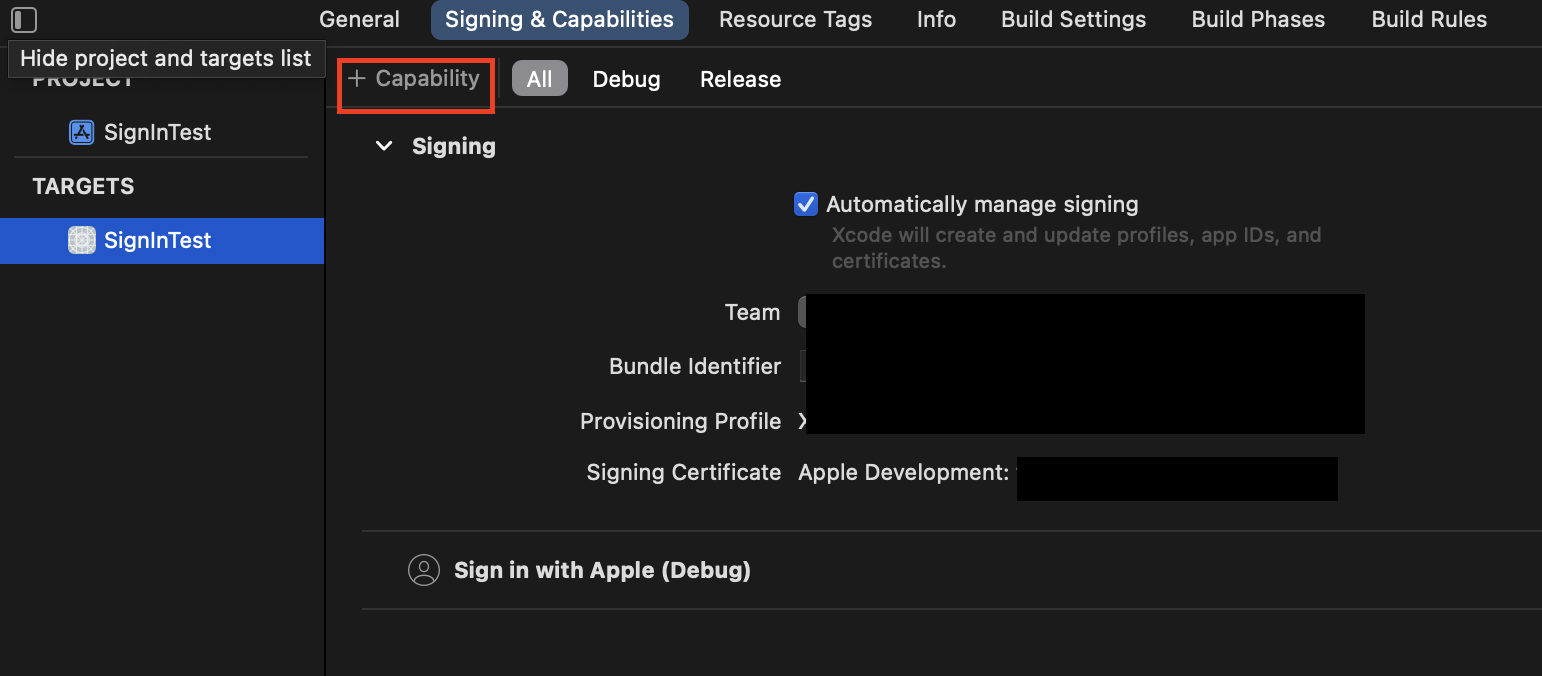Open the General tab
Screen dimensions: 1542x676
359,20
